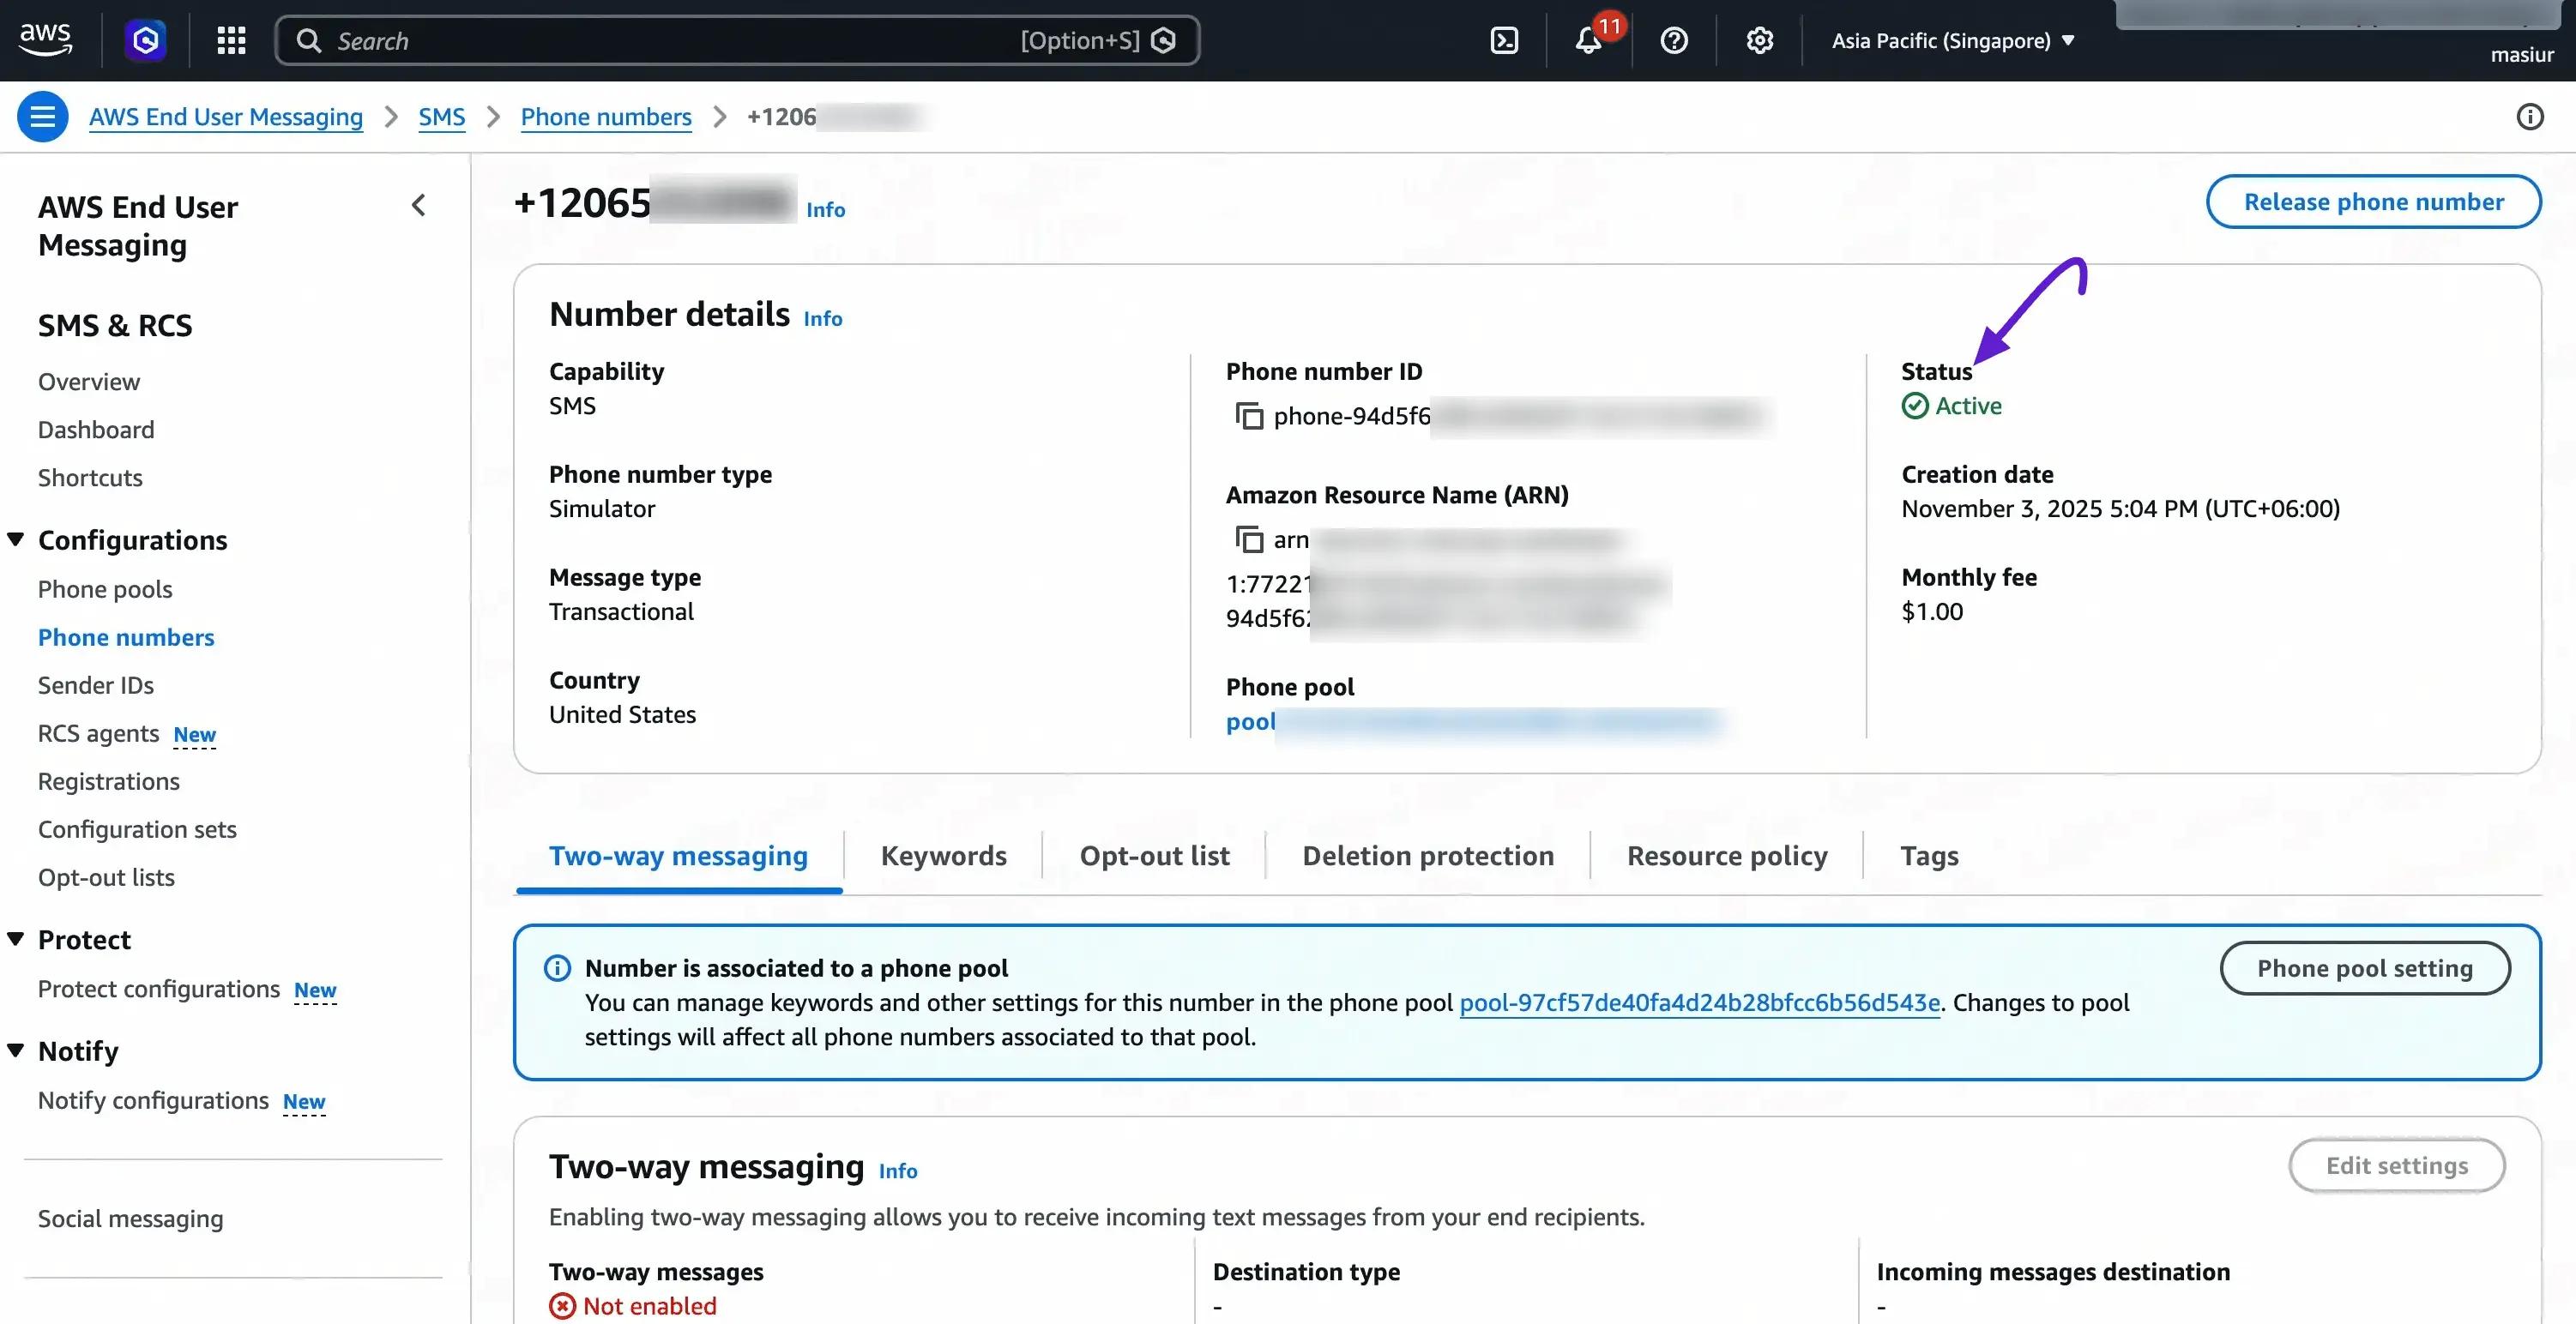2576x1324 pixels.
Task: Switch to Tags tab
Action: coord(1929,855)
